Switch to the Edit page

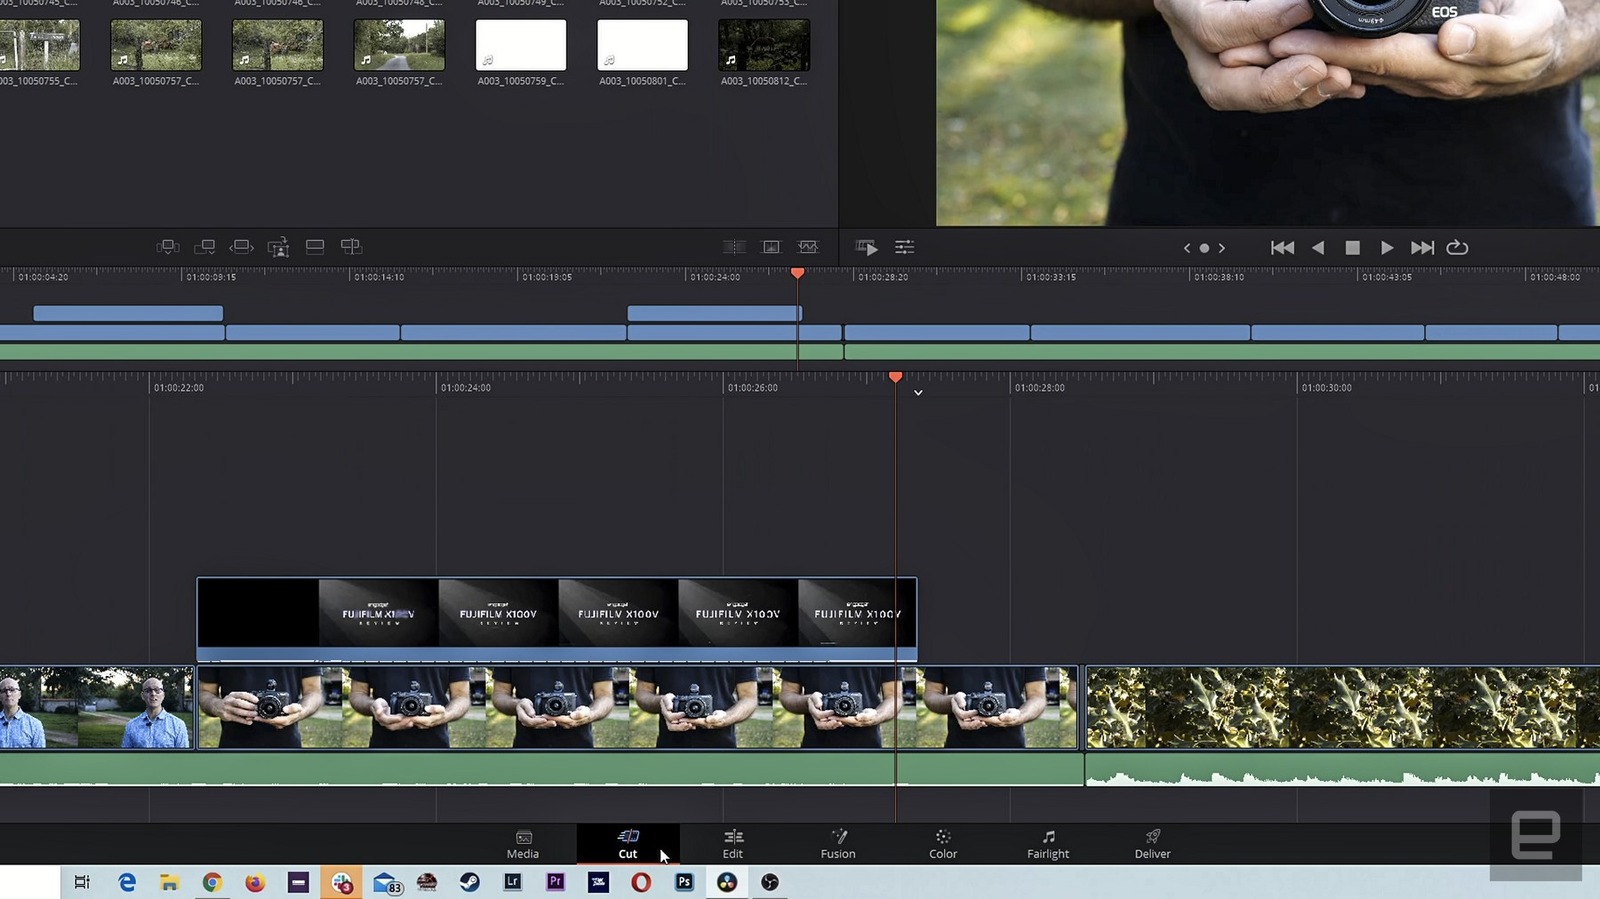733,844
